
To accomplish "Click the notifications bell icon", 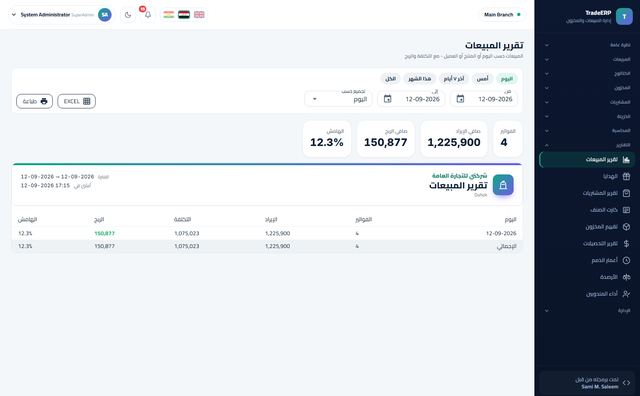I will click(x=148, y=15).
